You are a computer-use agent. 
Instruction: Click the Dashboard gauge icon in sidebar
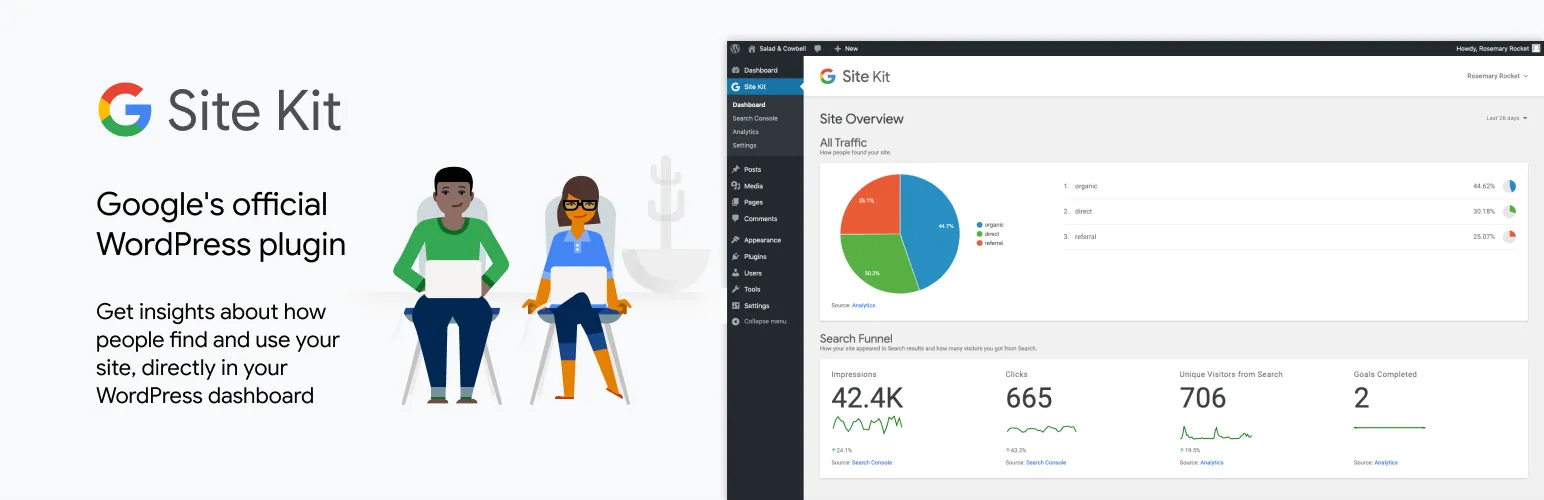(736, 70)
